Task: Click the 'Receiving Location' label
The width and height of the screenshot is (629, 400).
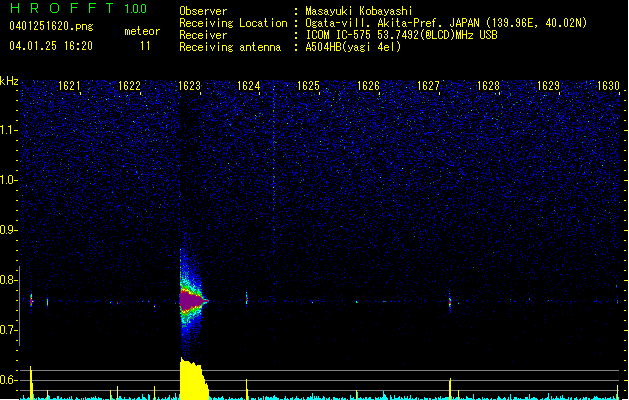Action: tap(233, 23)
